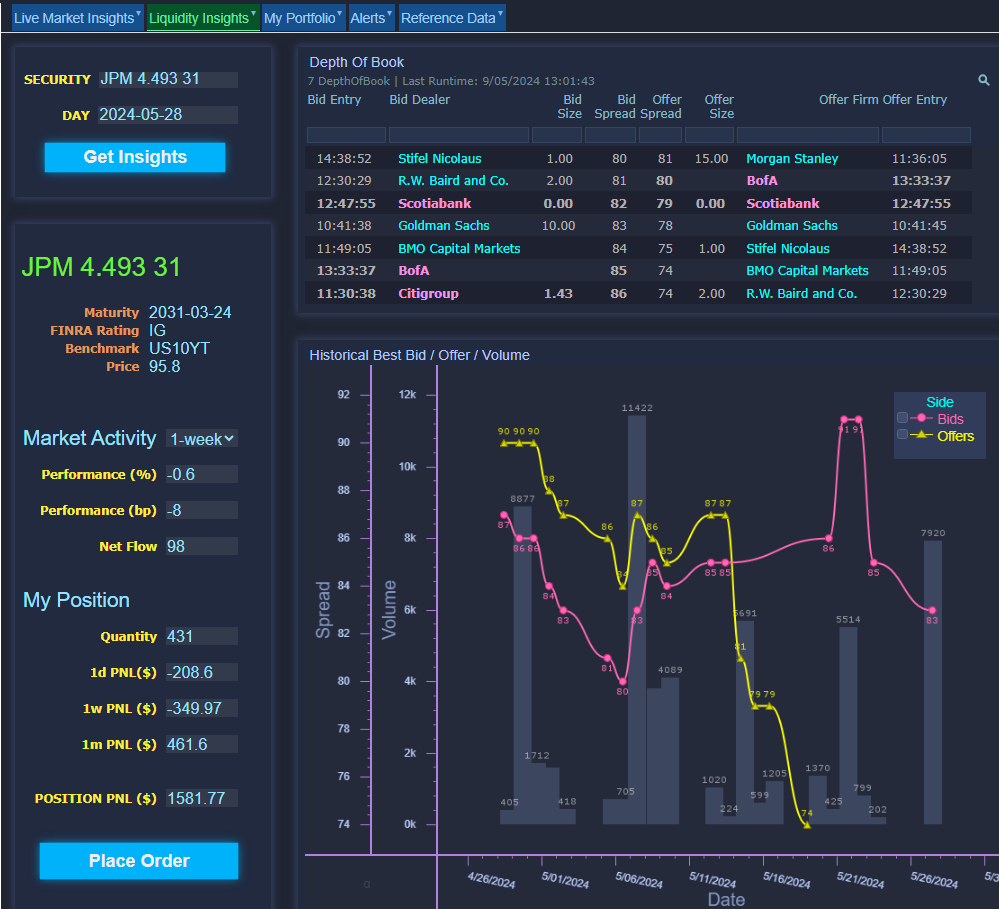Click the DAY date input field

168,115
